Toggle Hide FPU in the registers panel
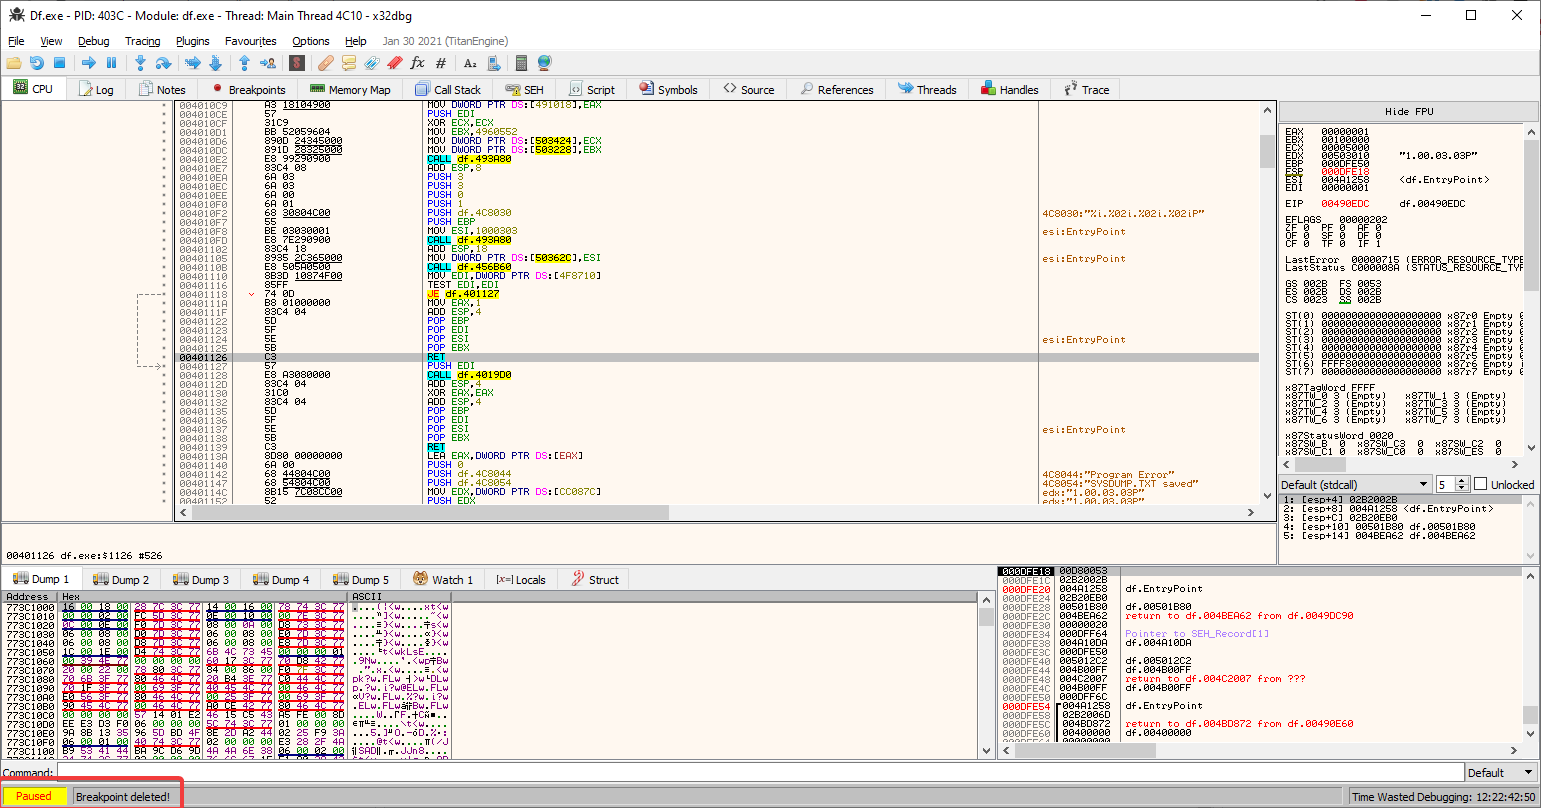Viewport: 1541px width, 808px height. [x=1408, y=111]
